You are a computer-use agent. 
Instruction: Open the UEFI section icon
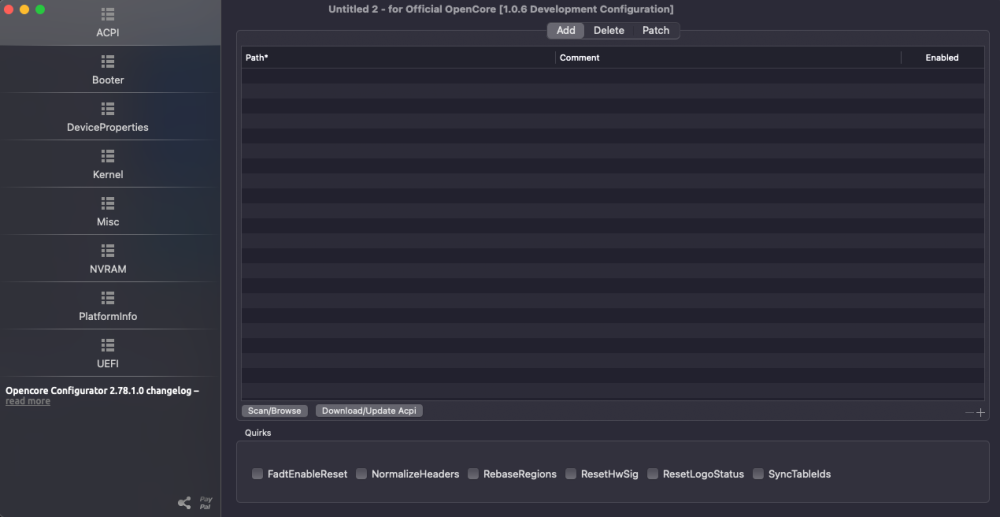pyautogui.click(x=108, y=345)
